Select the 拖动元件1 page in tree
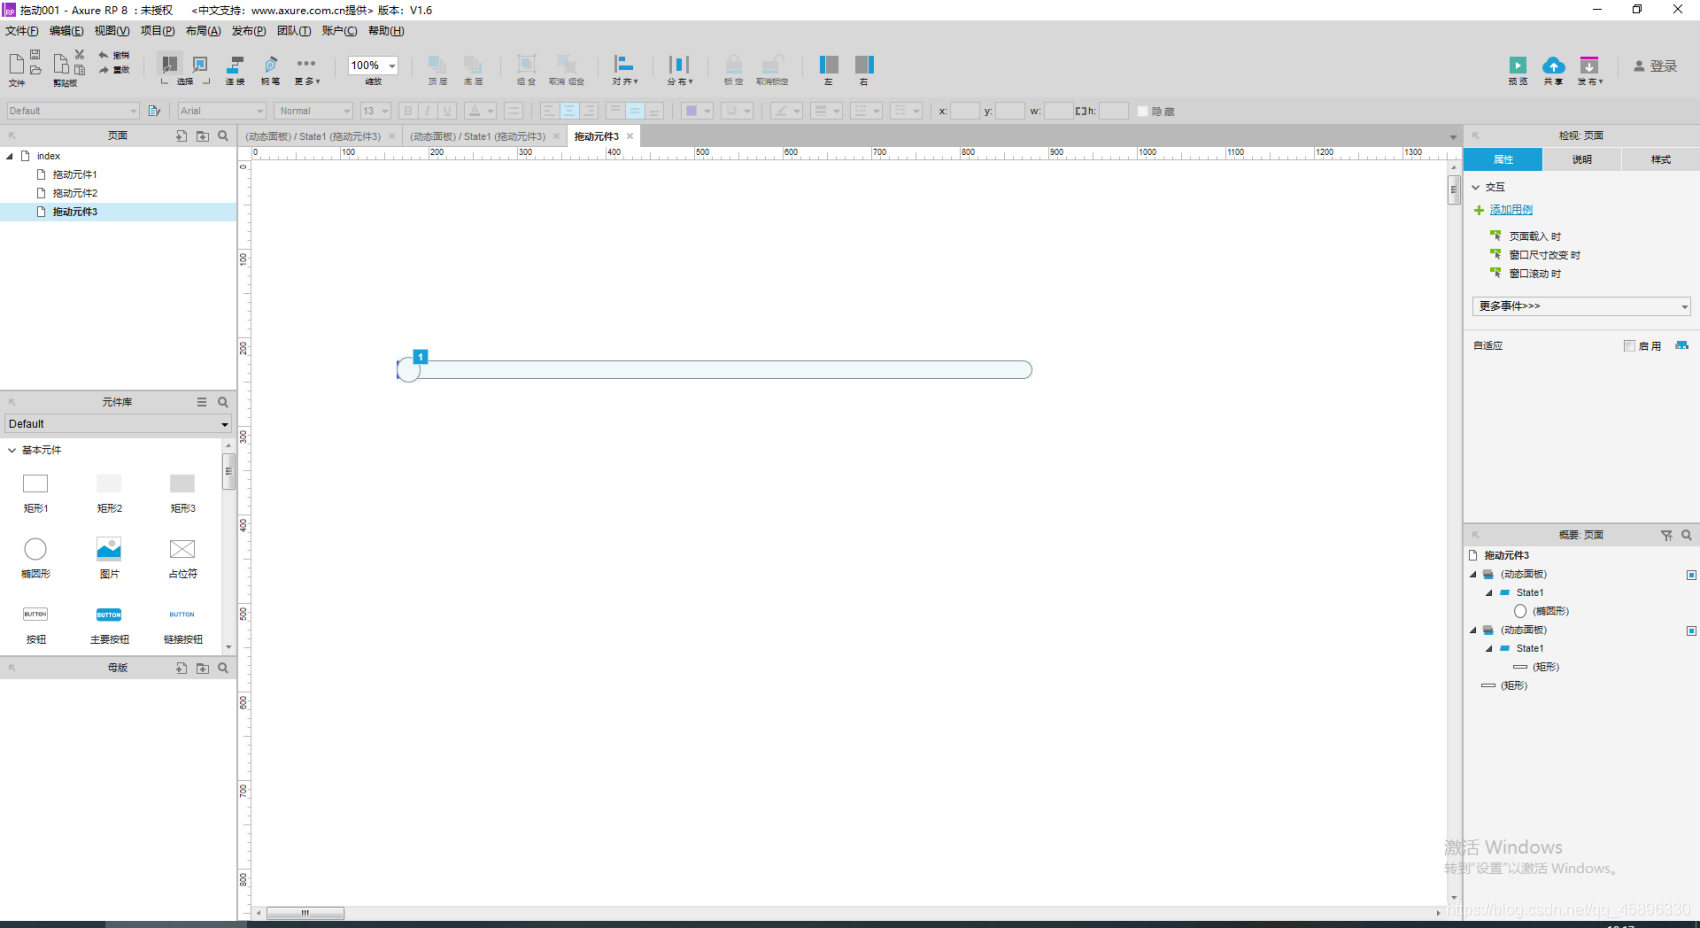 point(75,174)
